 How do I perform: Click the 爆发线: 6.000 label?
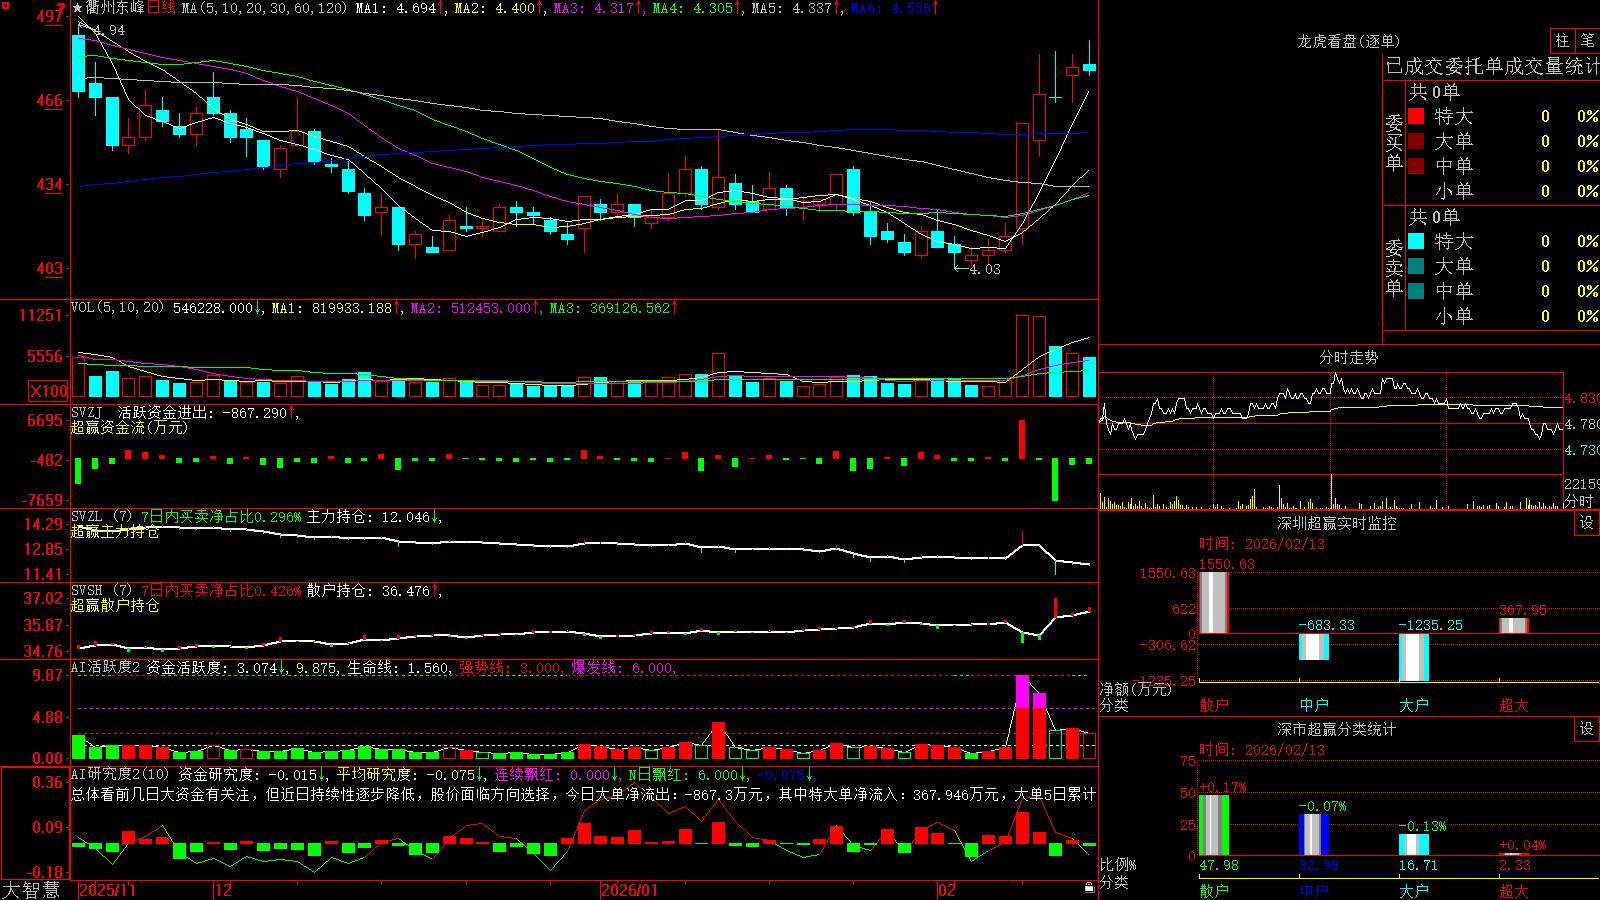point(622,668)
